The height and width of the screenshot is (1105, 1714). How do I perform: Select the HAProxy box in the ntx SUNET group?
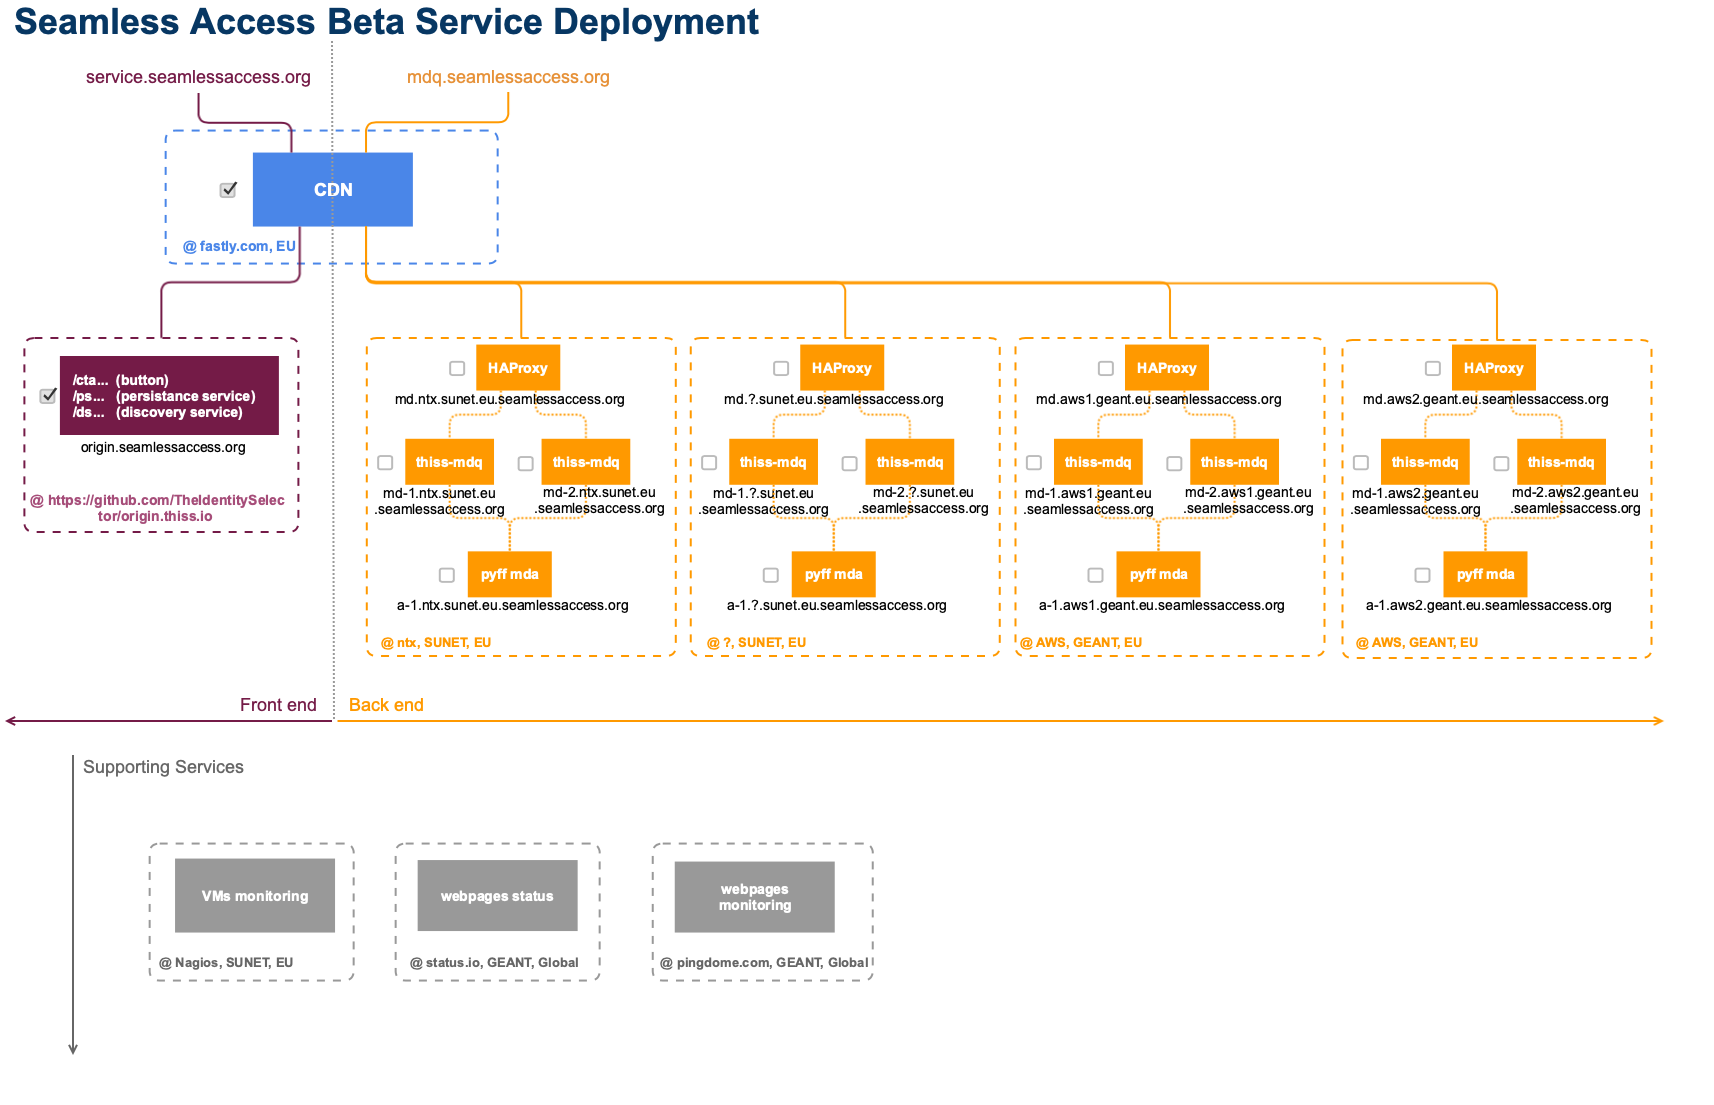tap(518, 368)
